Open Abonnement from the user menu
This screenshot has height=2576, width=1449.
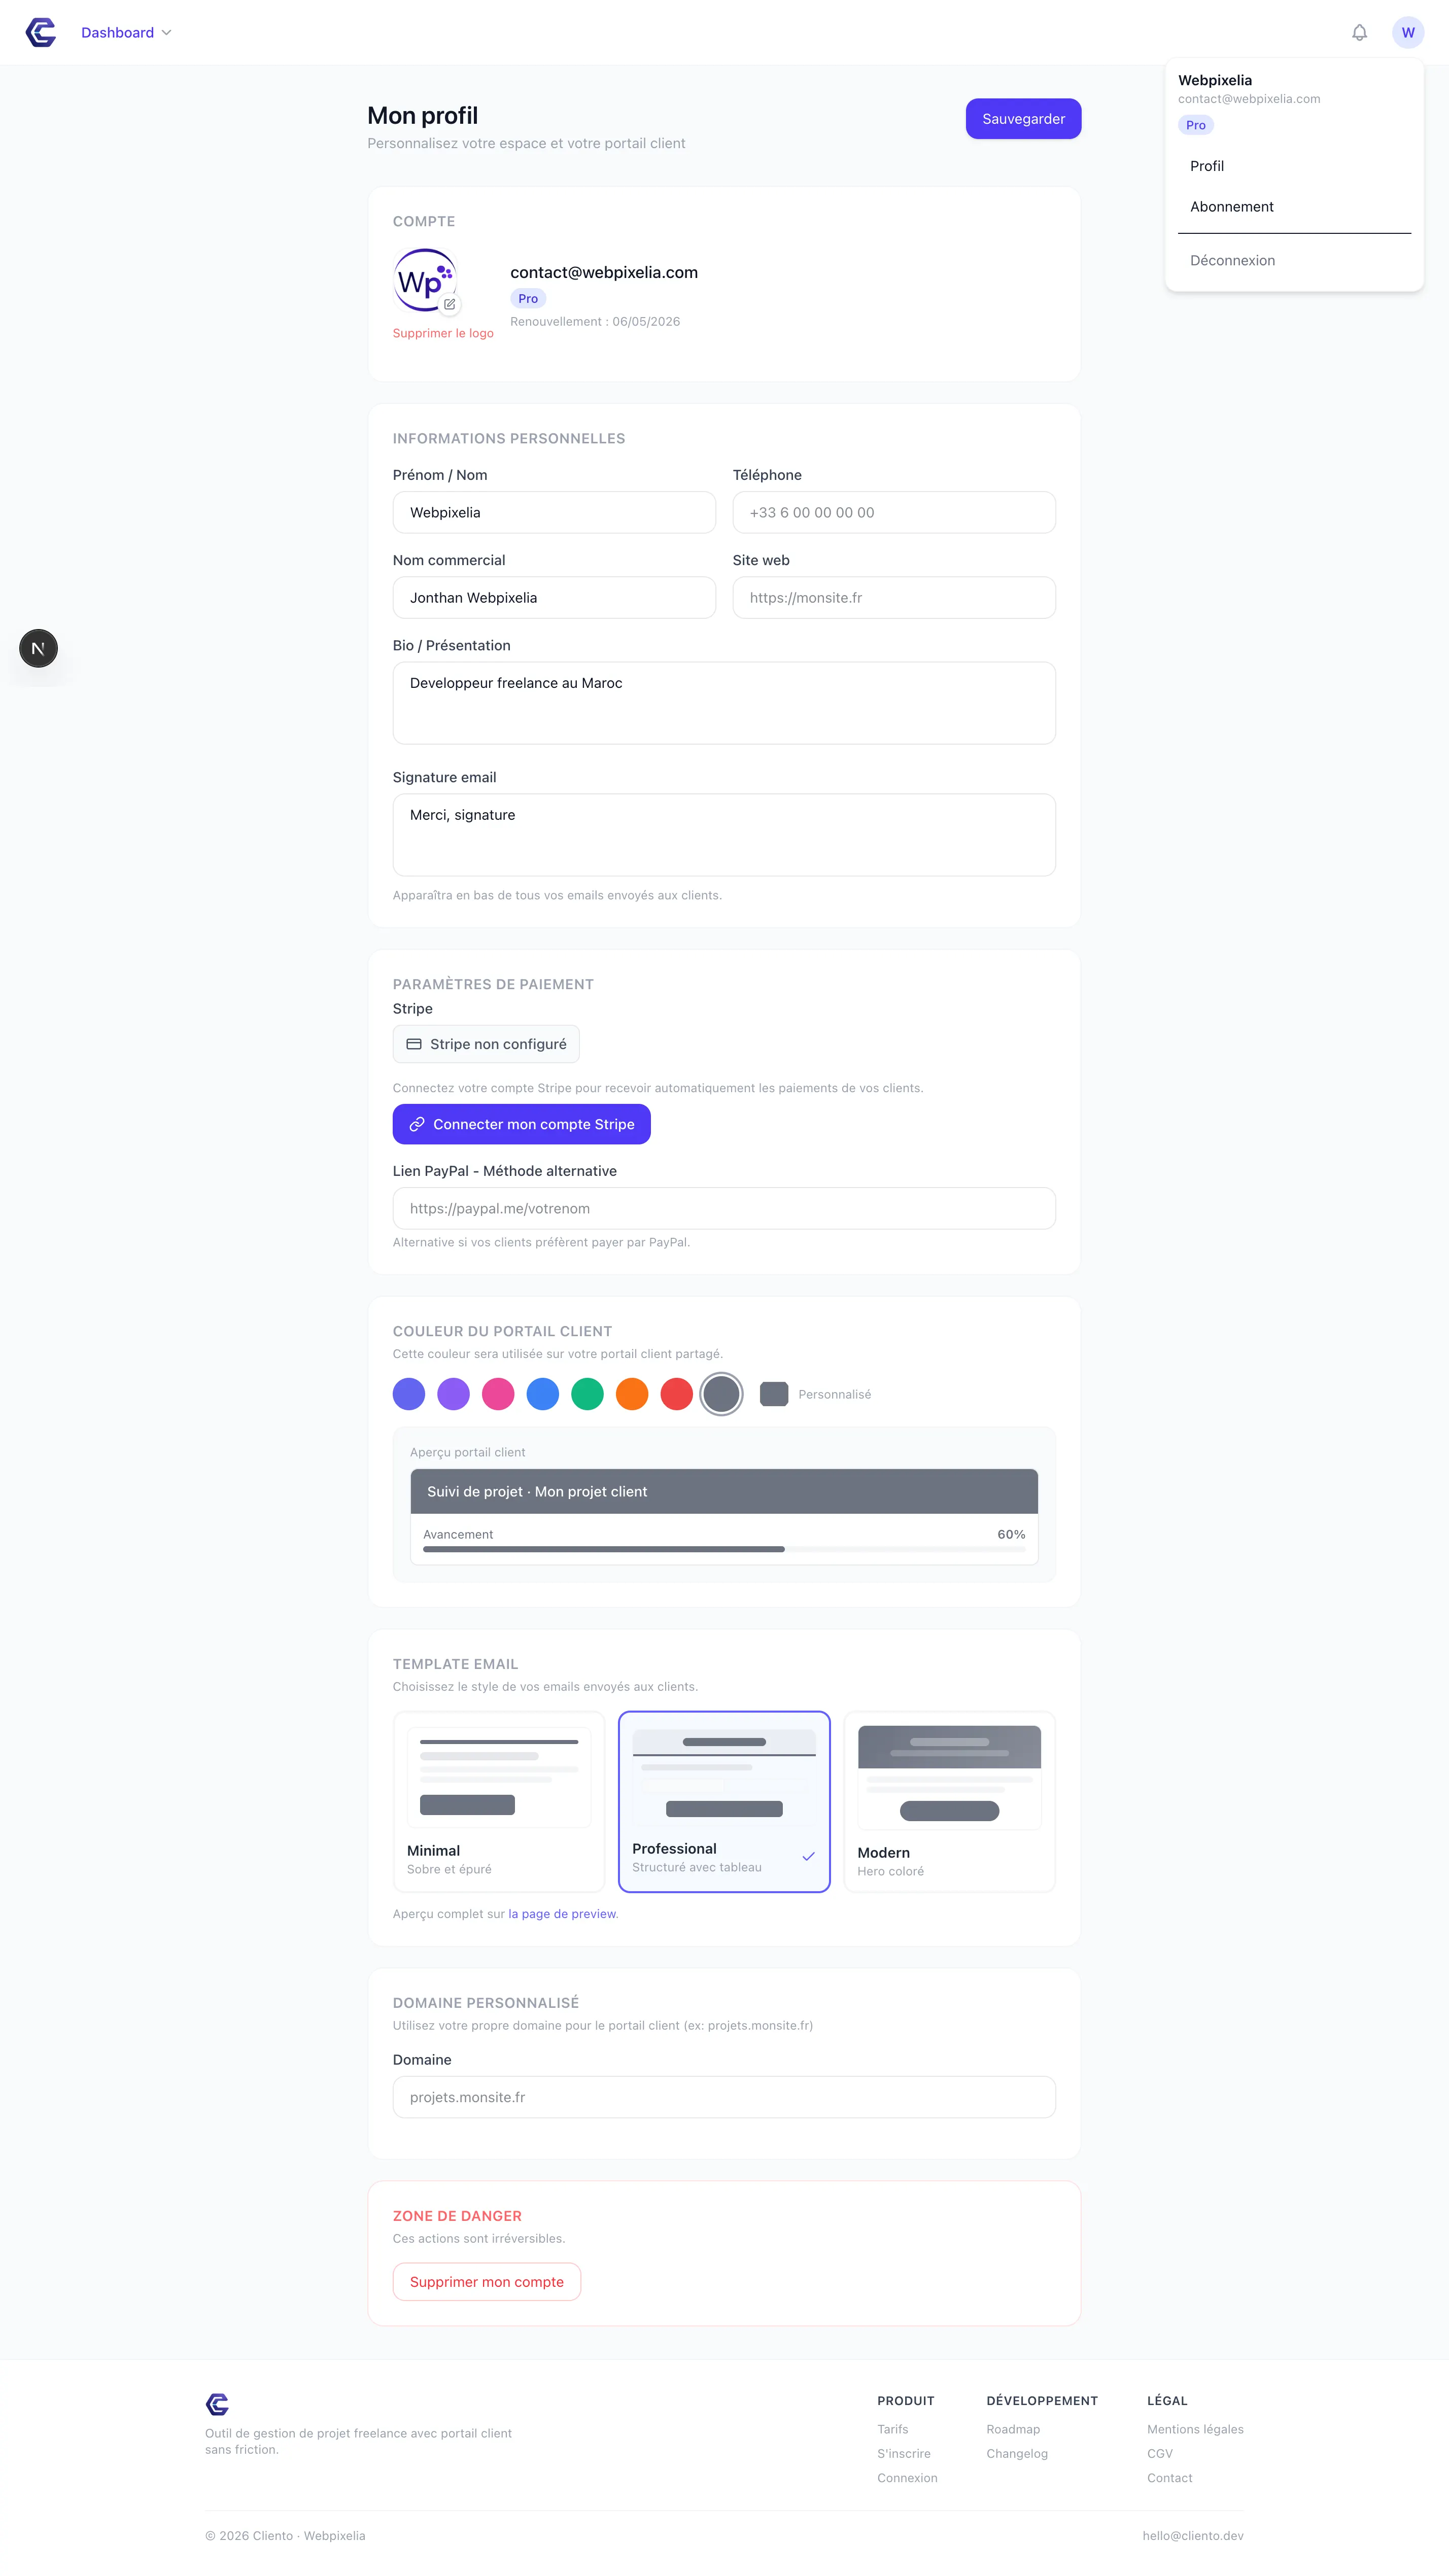point(1231,207)
